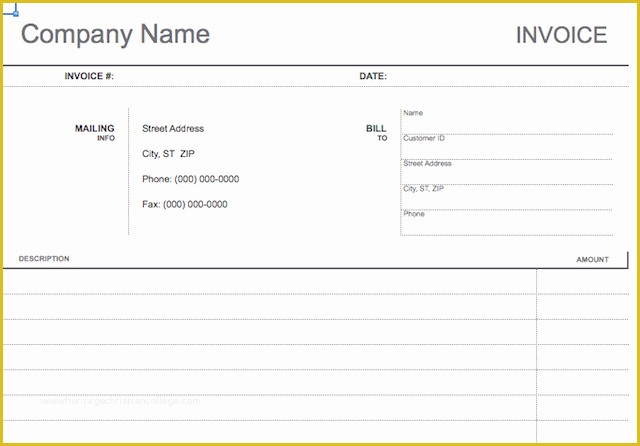Click the INVOICE # label

(89, 76)
